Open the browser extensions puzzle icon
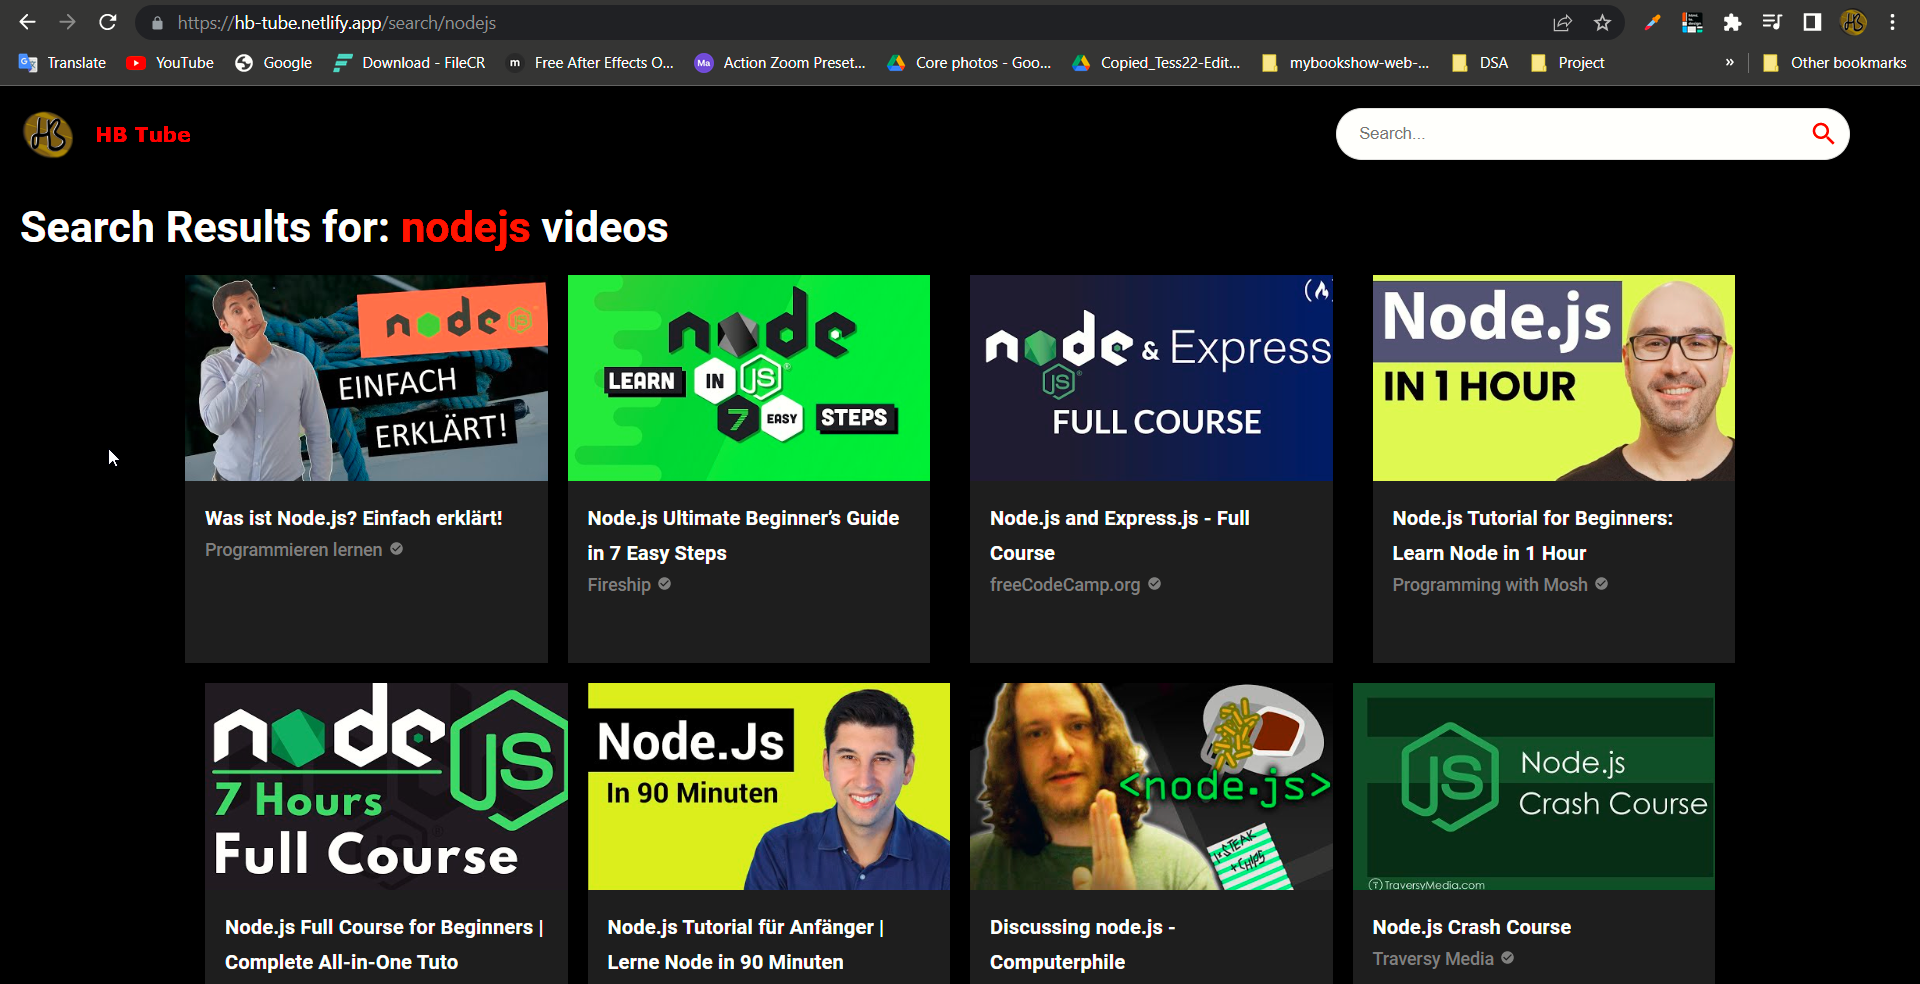The width and height of the screenshot is (1920, 984). coord(1732,22)
